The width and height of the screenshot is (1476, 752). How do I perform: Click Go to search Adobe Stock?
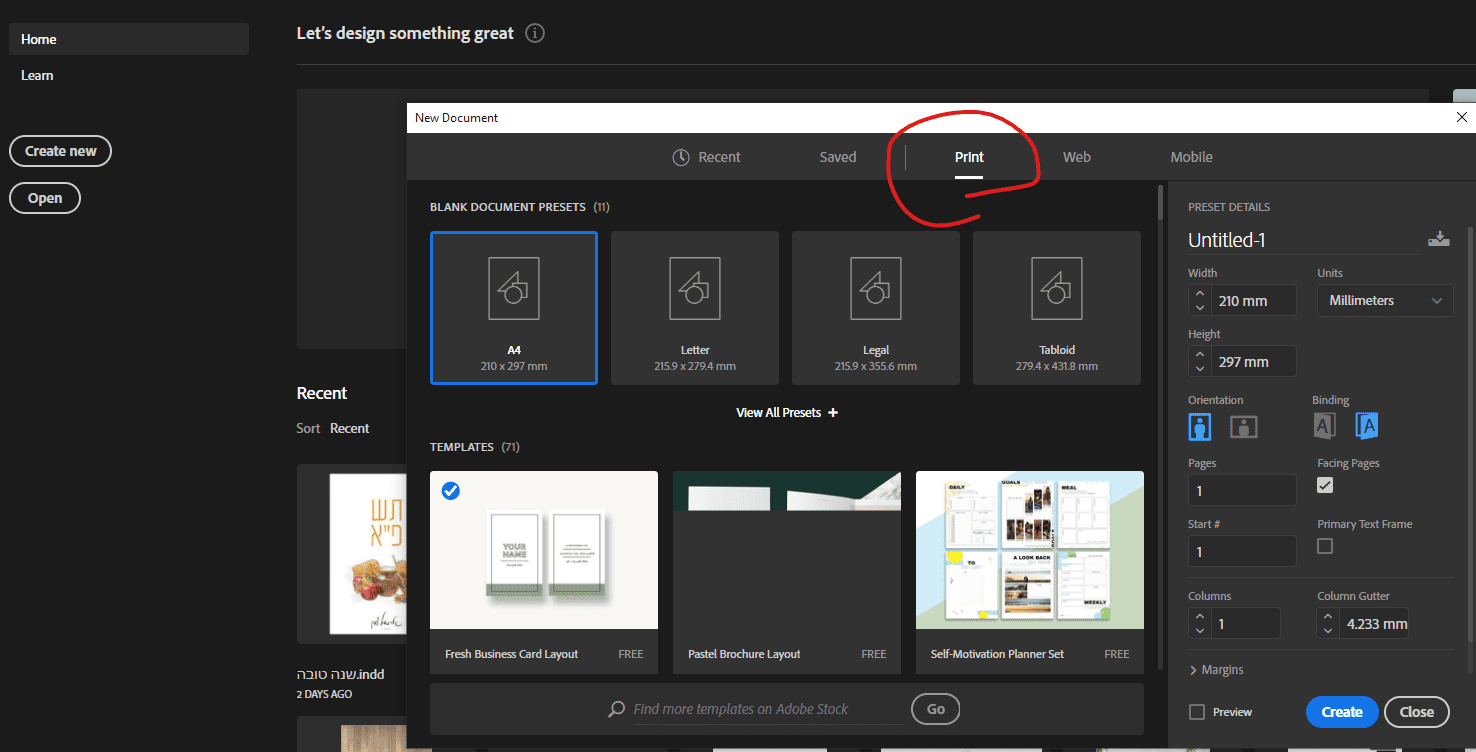point(936,709)
